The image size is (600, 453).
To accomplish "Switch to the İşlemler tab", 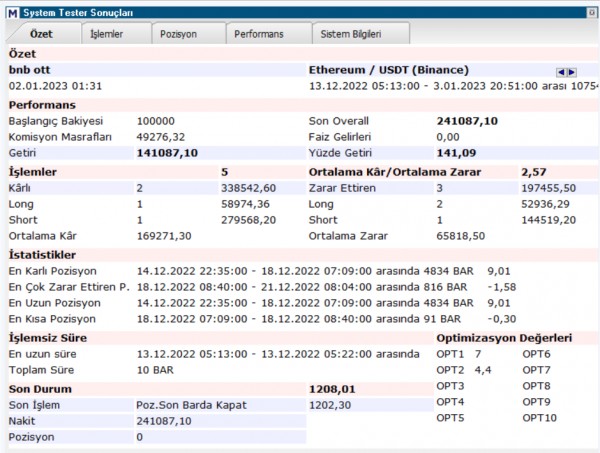I will (x=116, y=34).
